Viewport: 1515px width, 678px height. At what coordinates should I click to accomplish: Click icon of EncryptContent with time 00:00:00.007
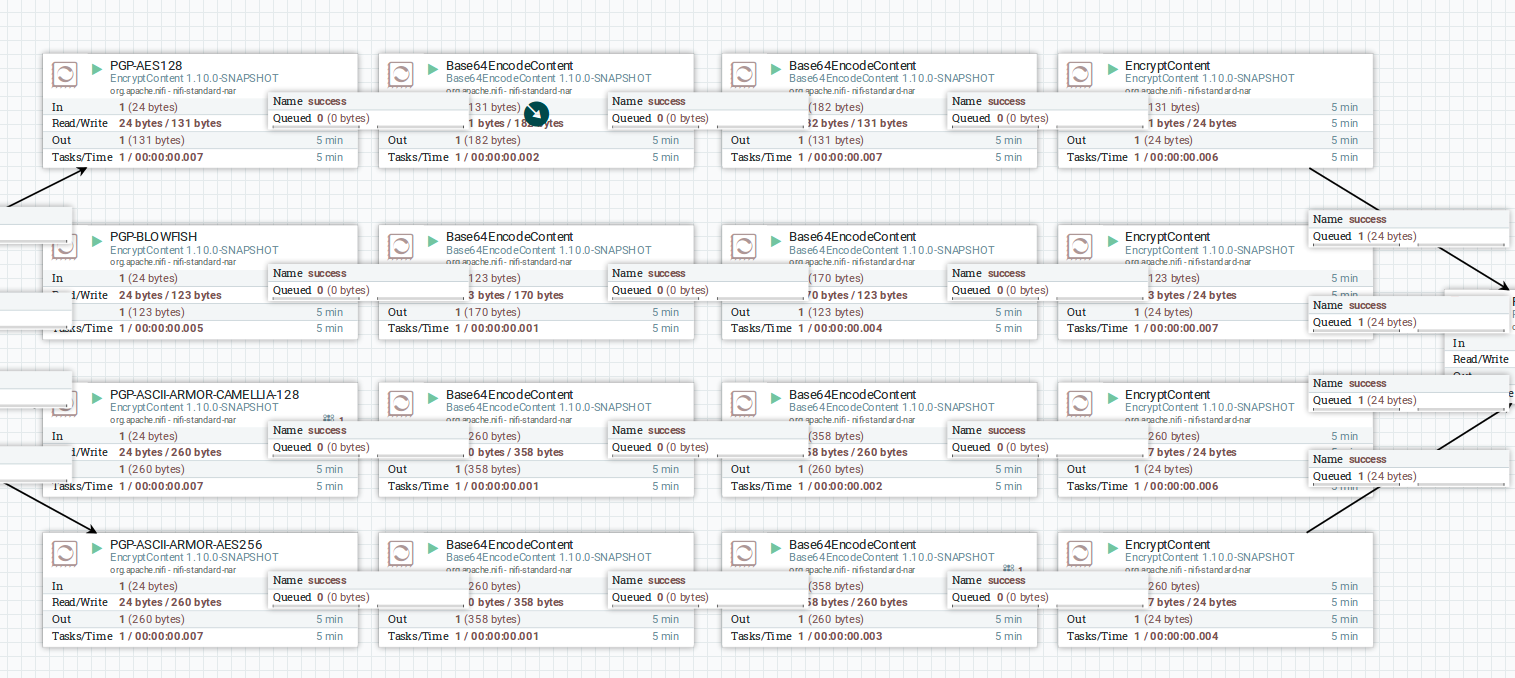[1080, 246]
